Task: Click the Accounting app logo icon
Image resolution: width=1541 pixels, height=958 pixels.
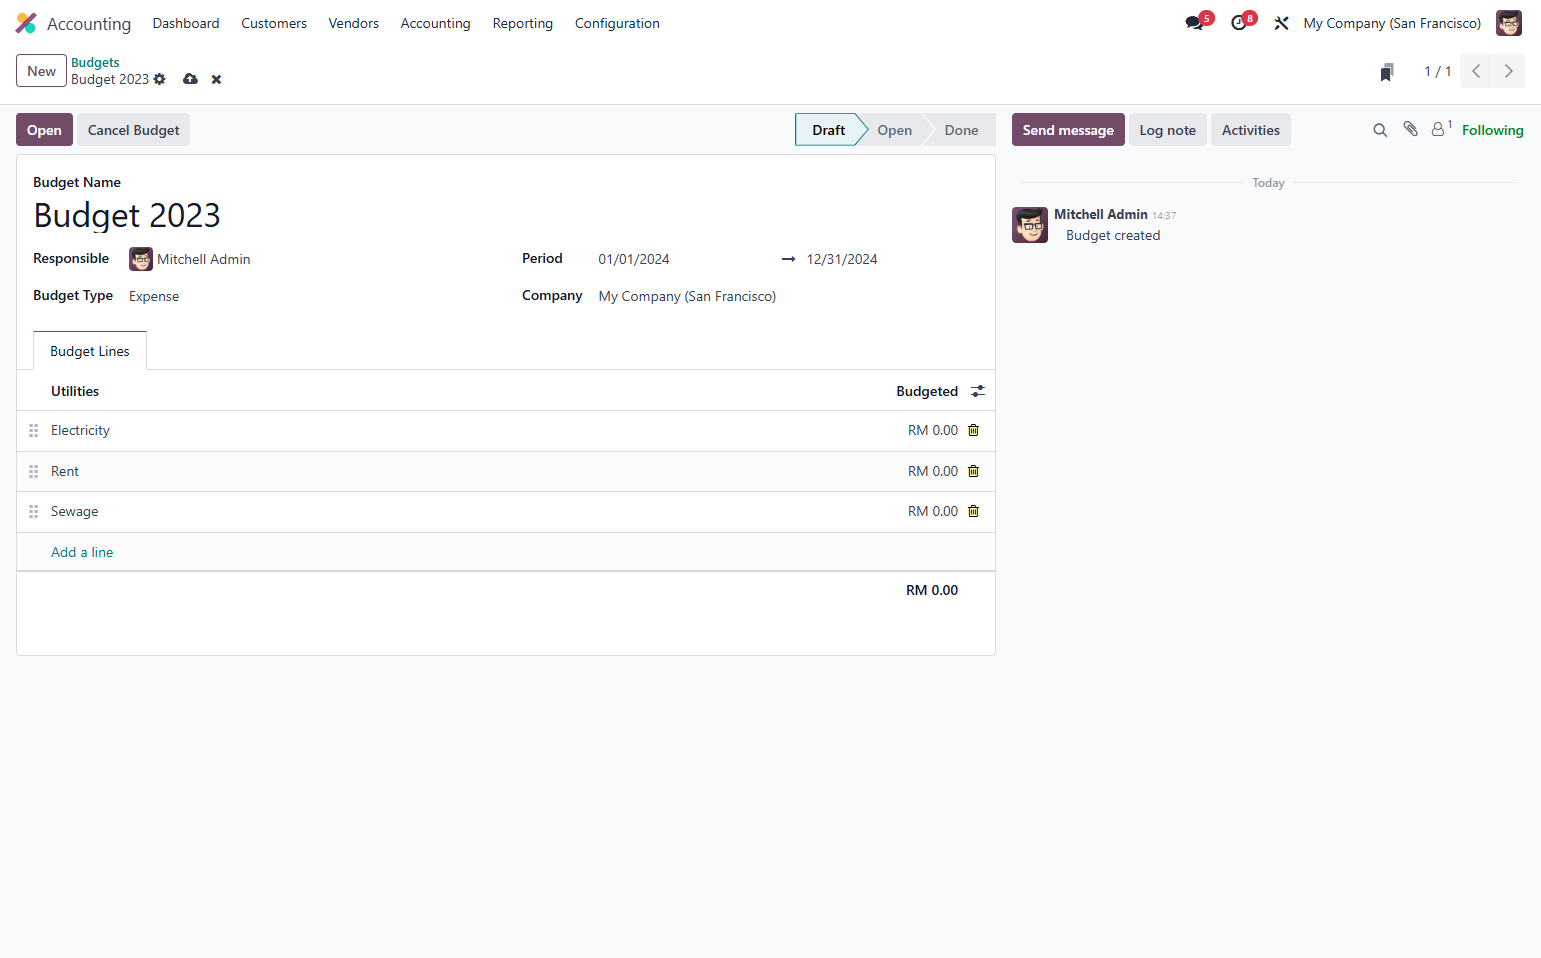Action: 26,23
